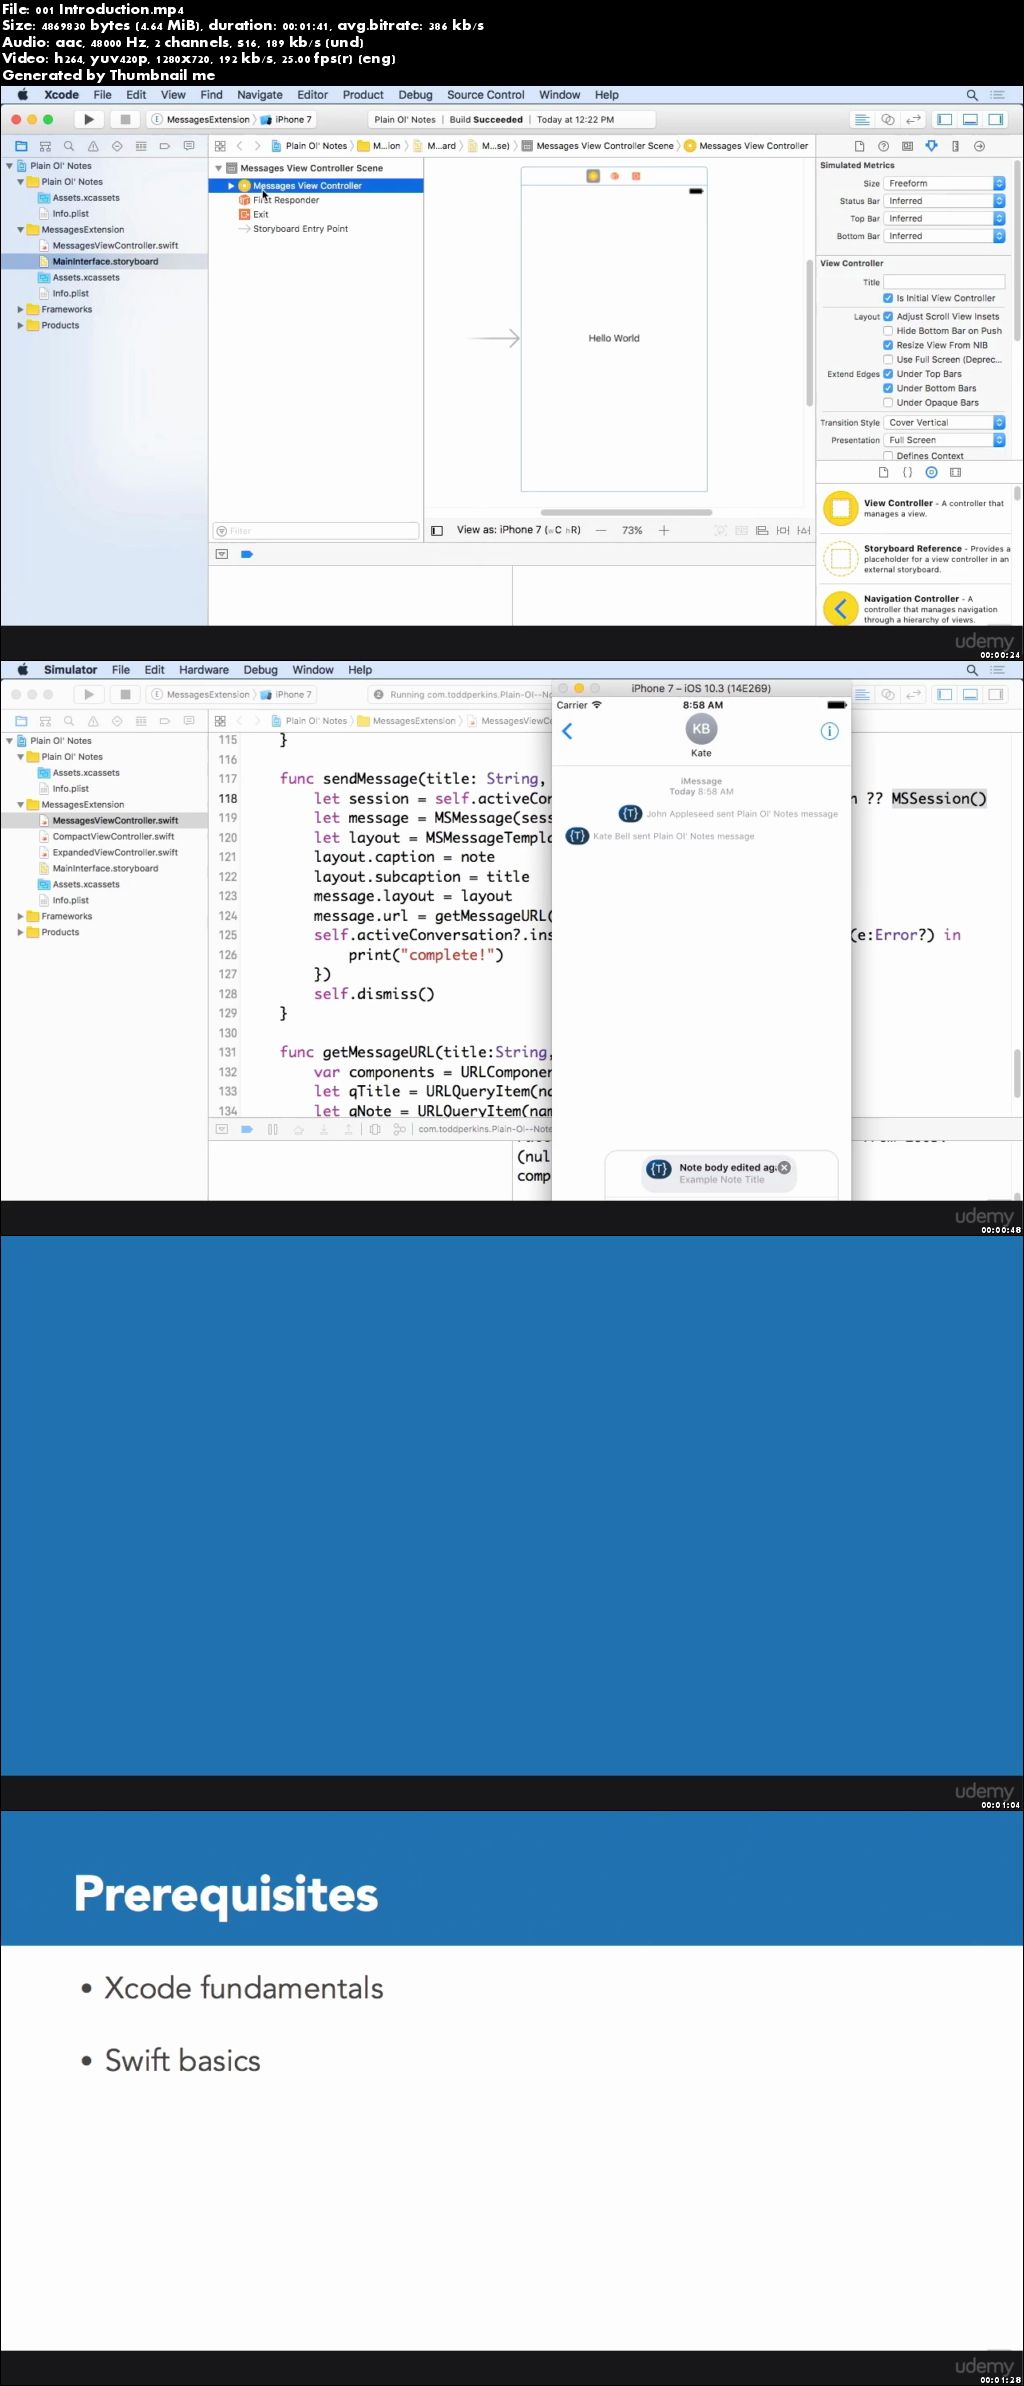
Task: Zoom out the storyboard canvas
Action: coord(601,531)
